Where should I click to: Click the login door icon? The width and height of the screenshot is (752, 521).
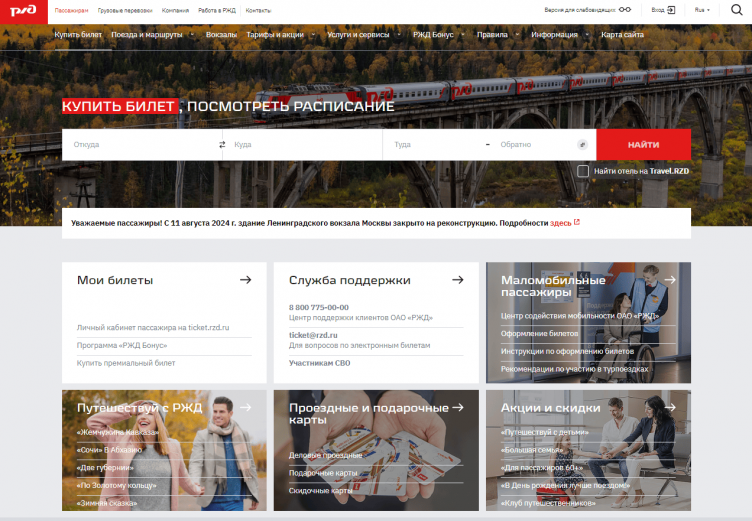click(671, 10)
